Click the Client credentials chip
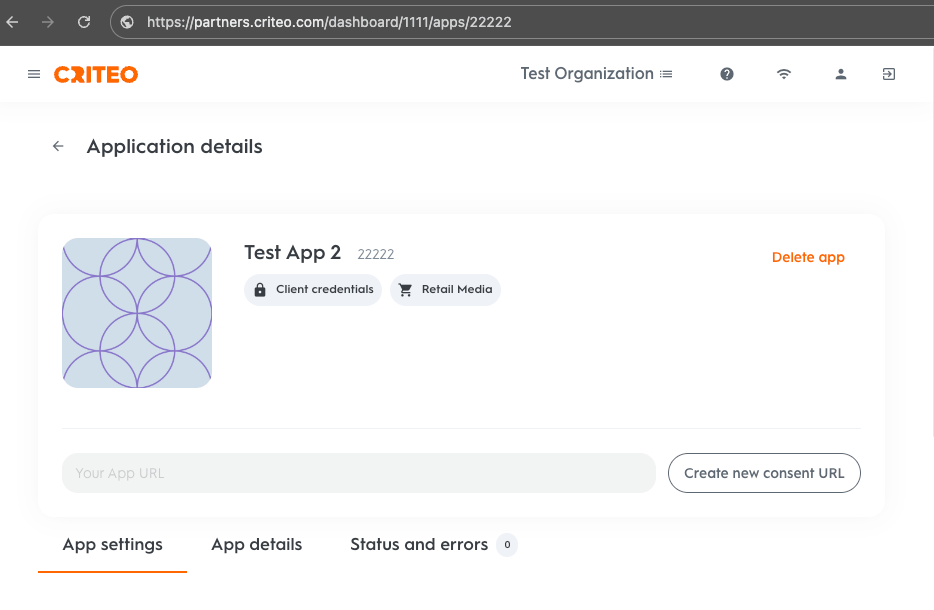This screenshot has height=610, width=934. (x=313, y=290)
